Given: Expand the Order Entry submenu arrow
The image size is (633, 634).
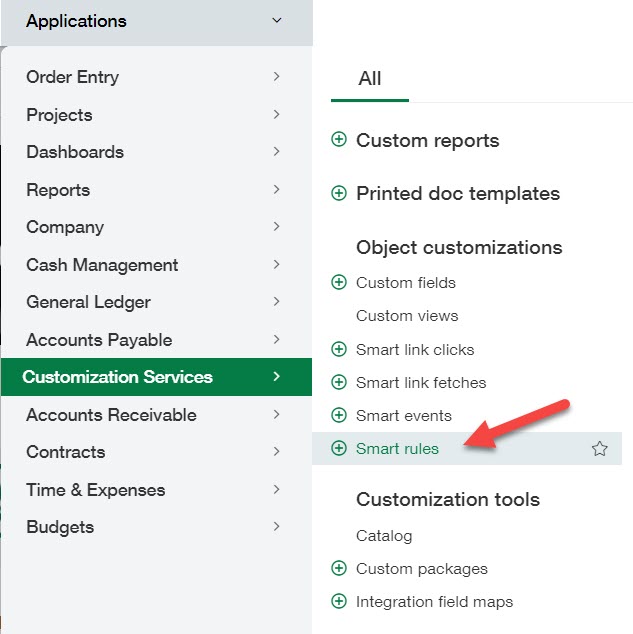Looking at the screenshot, I should [276, 76].
